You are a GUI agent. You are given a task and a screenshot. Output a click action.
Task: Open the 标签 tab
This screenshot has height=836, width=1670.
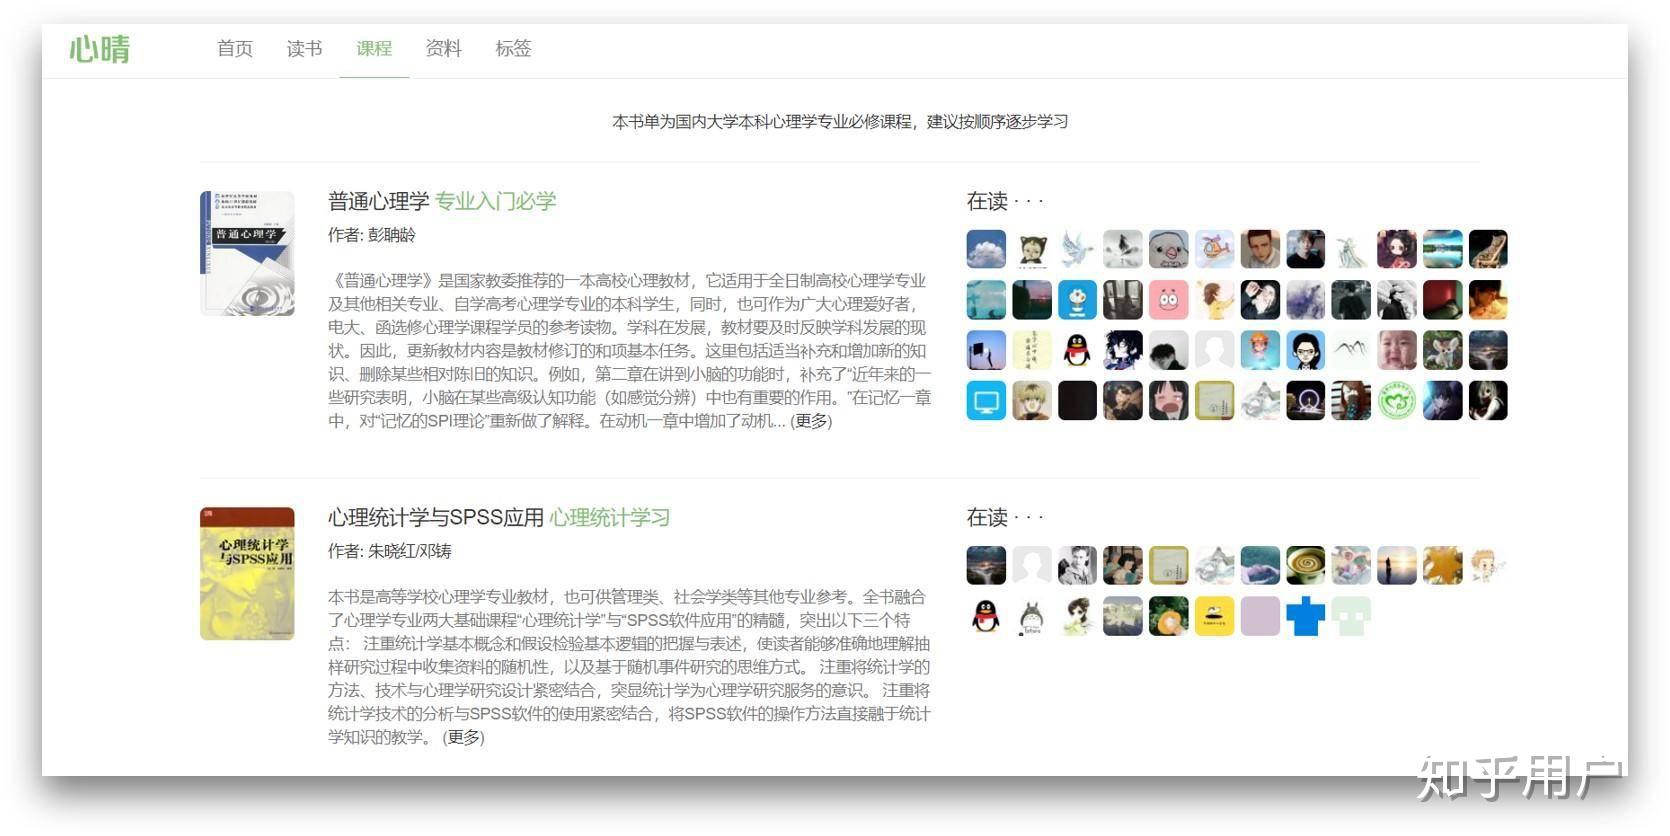pyautogui.click(x=513, y=48)
